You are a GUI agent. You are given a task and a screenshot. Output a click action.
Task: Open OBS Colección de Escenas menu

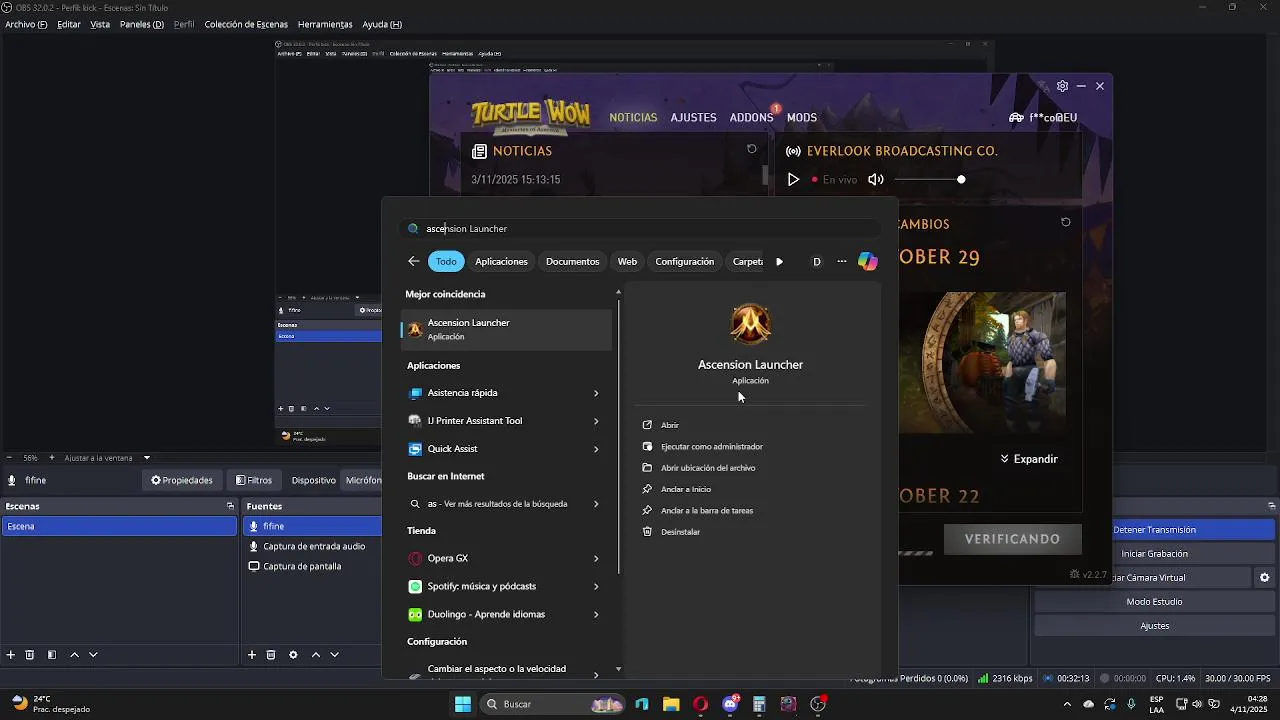(246, 24)
